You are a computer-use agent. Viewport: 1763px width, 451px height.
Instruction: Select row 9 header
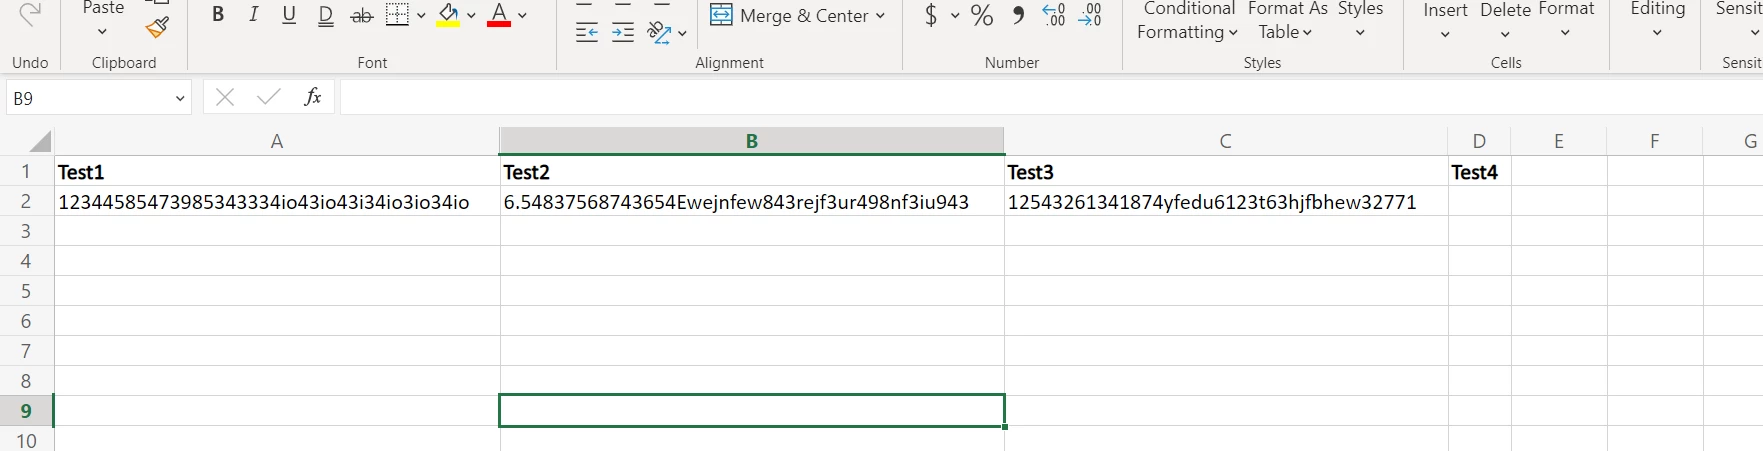click(27, 411)
